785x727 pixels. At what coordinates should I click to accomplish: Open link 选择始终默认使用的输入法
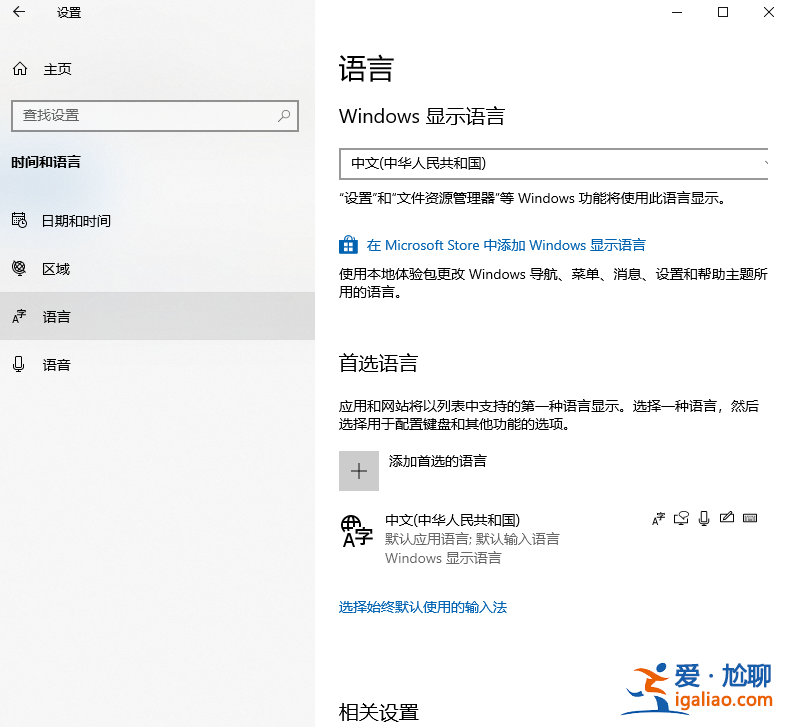(423, 607)
